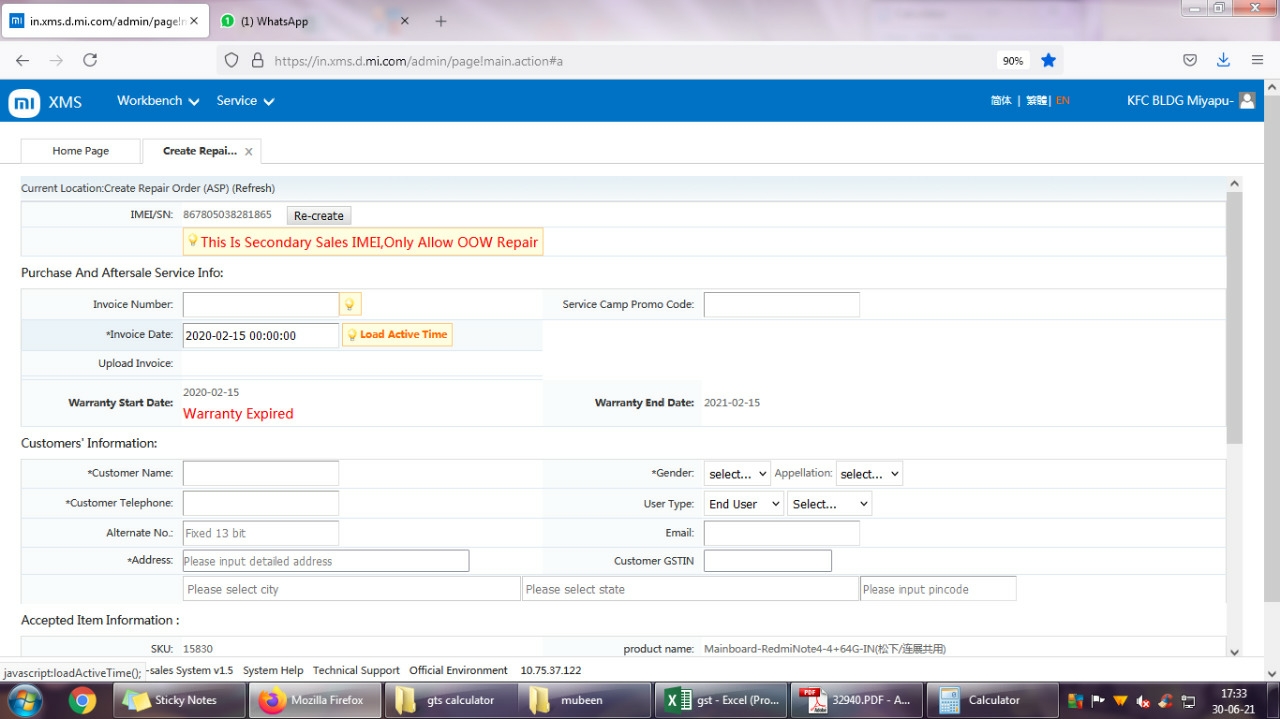
Task: Click the Firefox reload page icon
Action: tap(90, 61)
